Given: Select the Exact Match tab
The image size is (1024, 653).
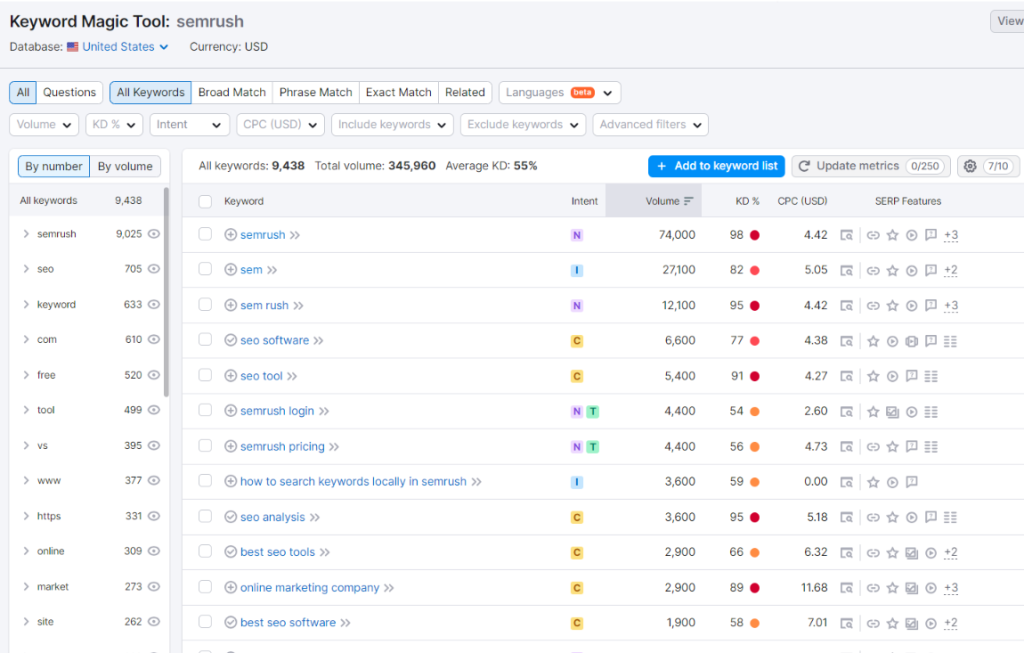Looking at the screenshot, I should [x=398, y=92].
